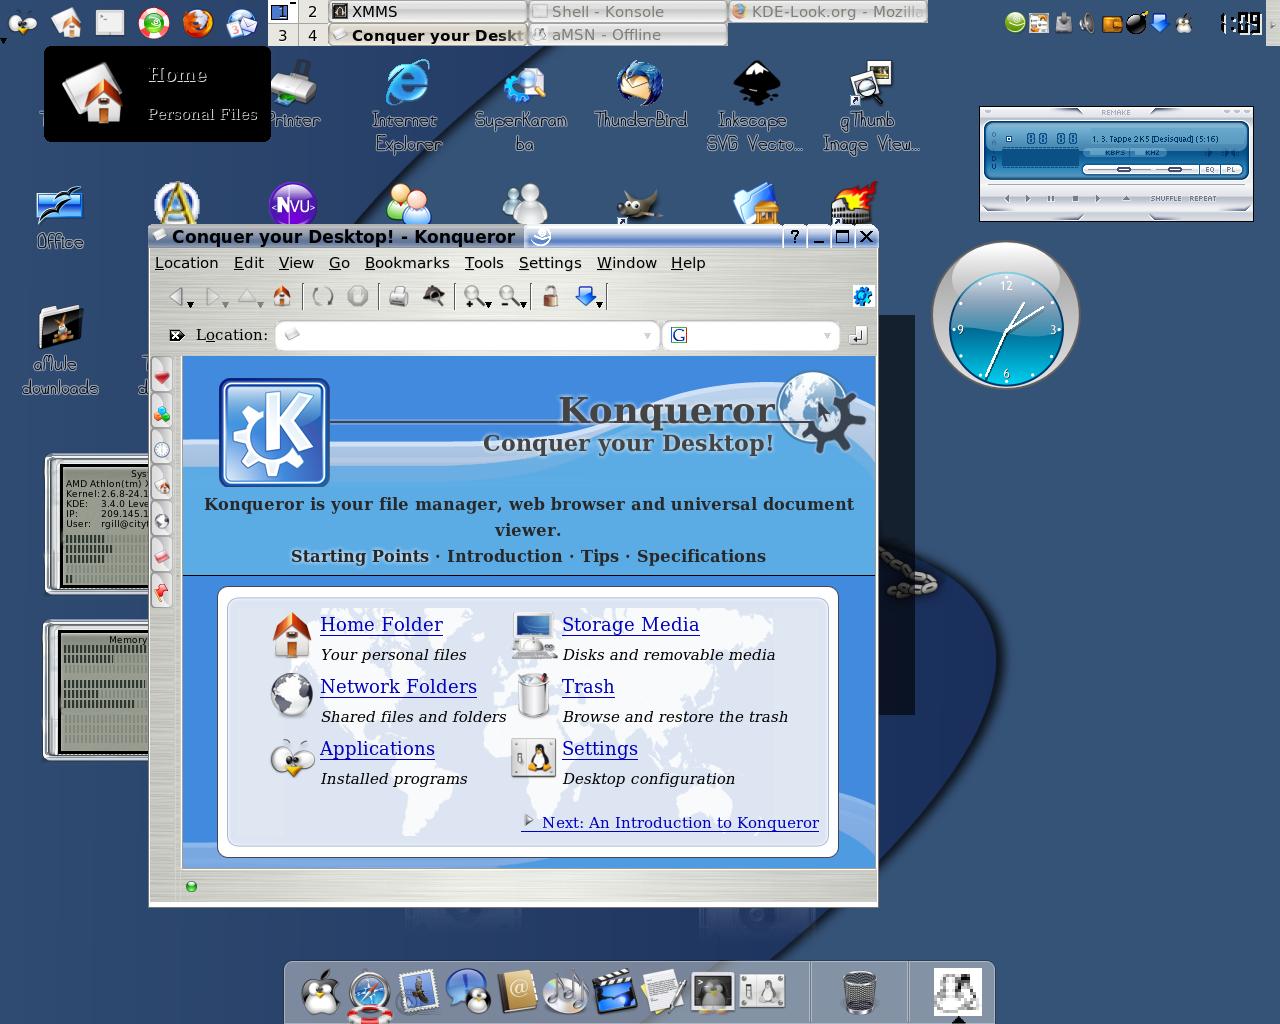The width and height of the screenshot is (1280, 1024).
Task: Open the Location menu
Action: pos(186,263)
